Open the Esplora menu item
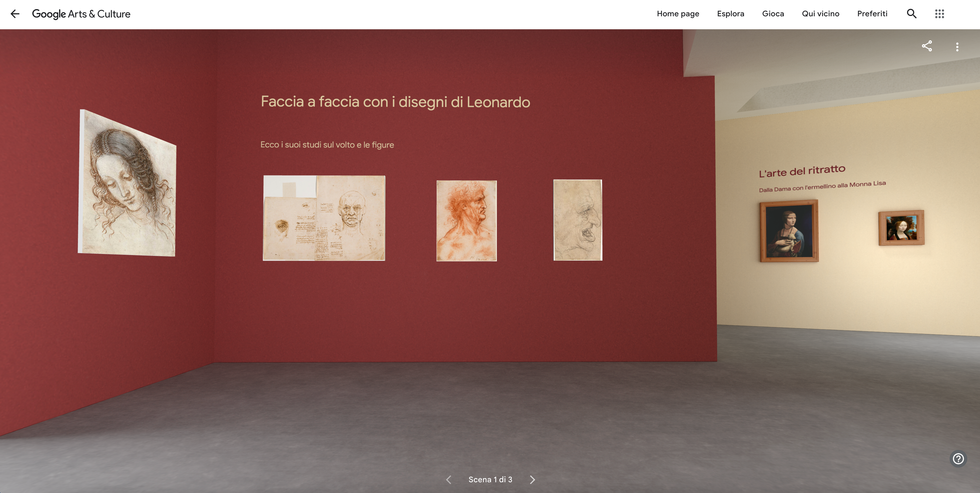This screenshot has width=980, height=493. coord(731,14)
